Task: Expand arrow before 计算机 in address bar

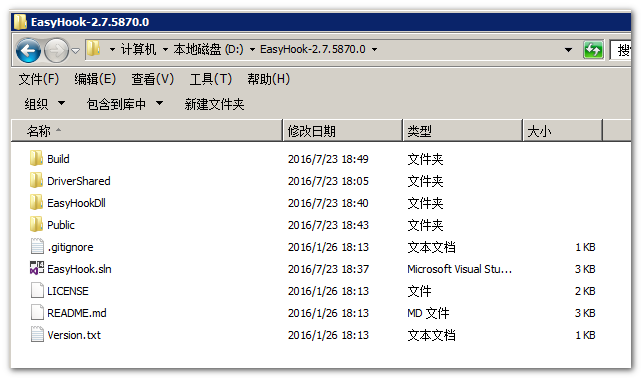Action: [112, 49]
